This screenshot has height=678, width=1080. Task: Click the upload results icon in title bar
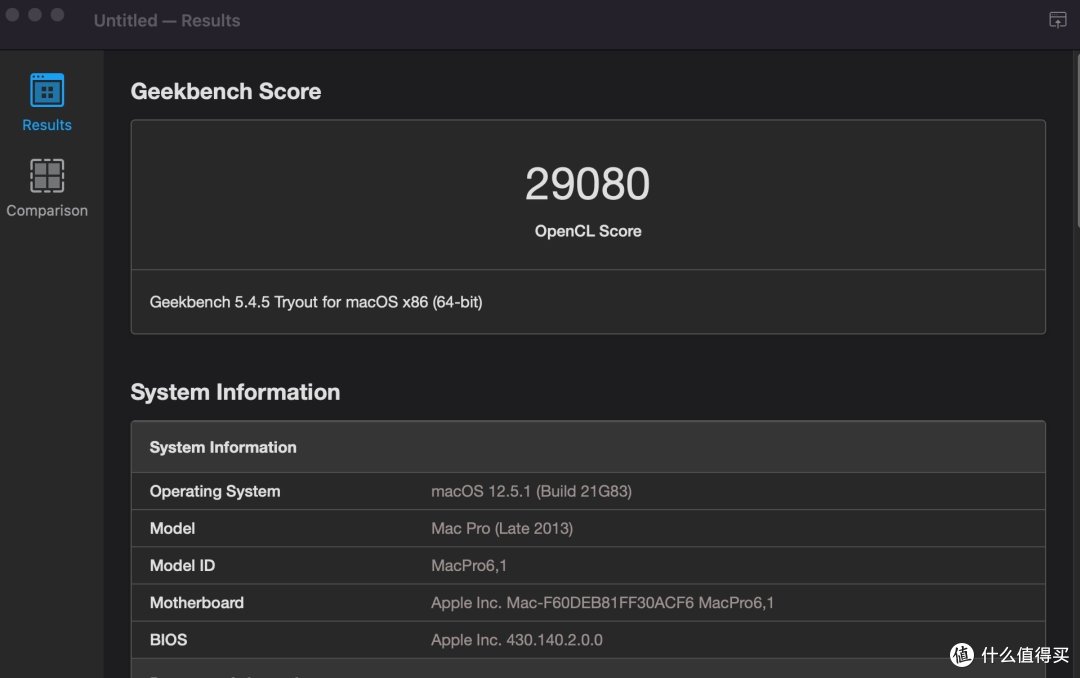[x=1057, y=20]
